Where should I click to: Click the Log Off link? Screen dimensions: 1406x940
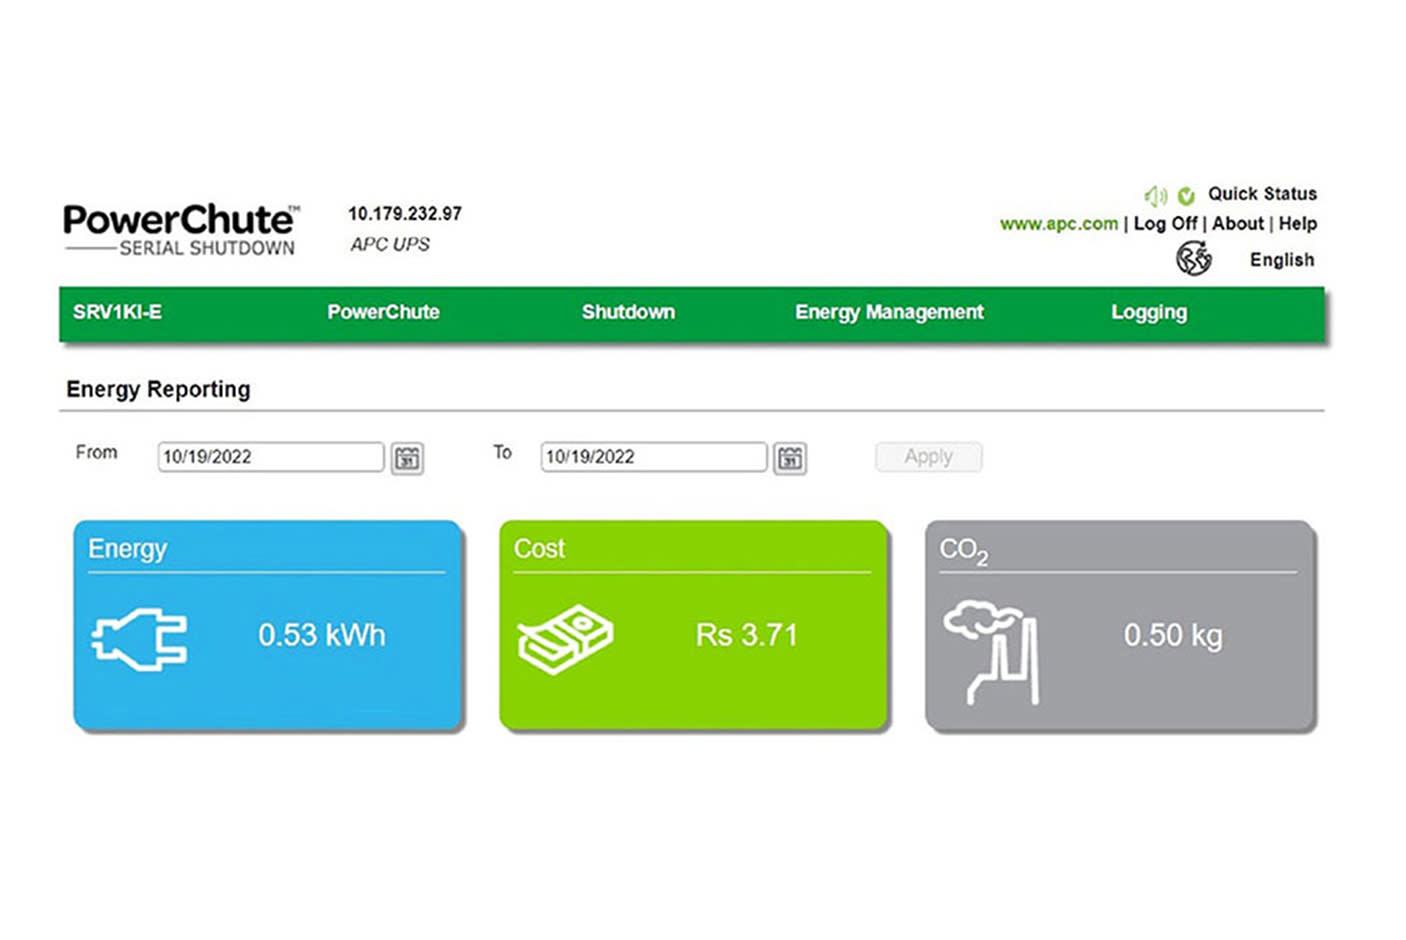pos(1165,224)
